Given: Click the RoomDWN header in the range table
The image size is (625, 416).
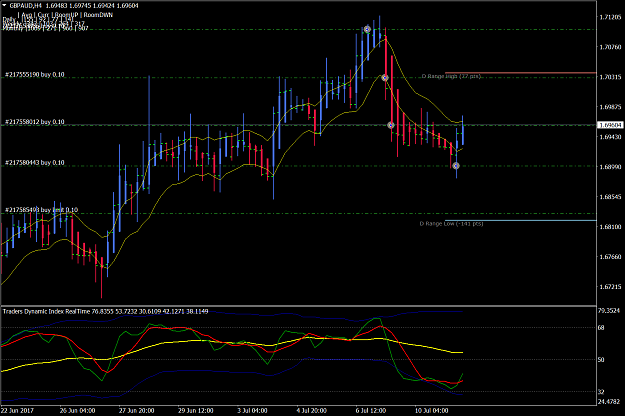Looking at the screenshot, I should coord(98,15).
